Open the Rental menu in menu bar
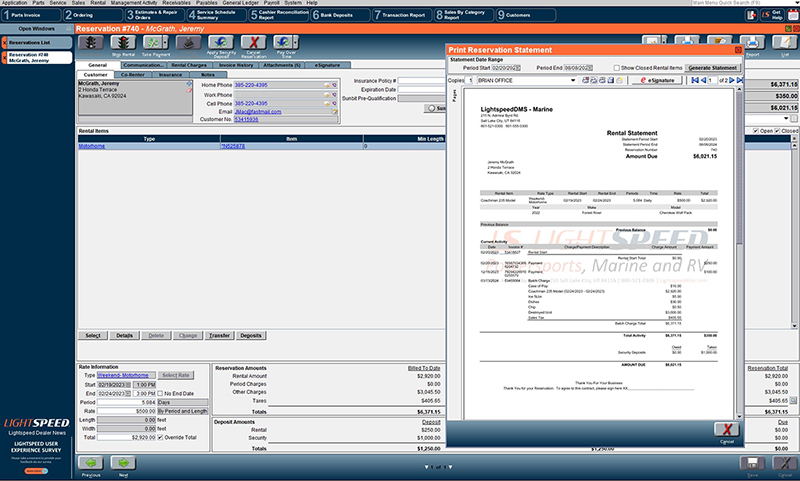 coord(98,3)
